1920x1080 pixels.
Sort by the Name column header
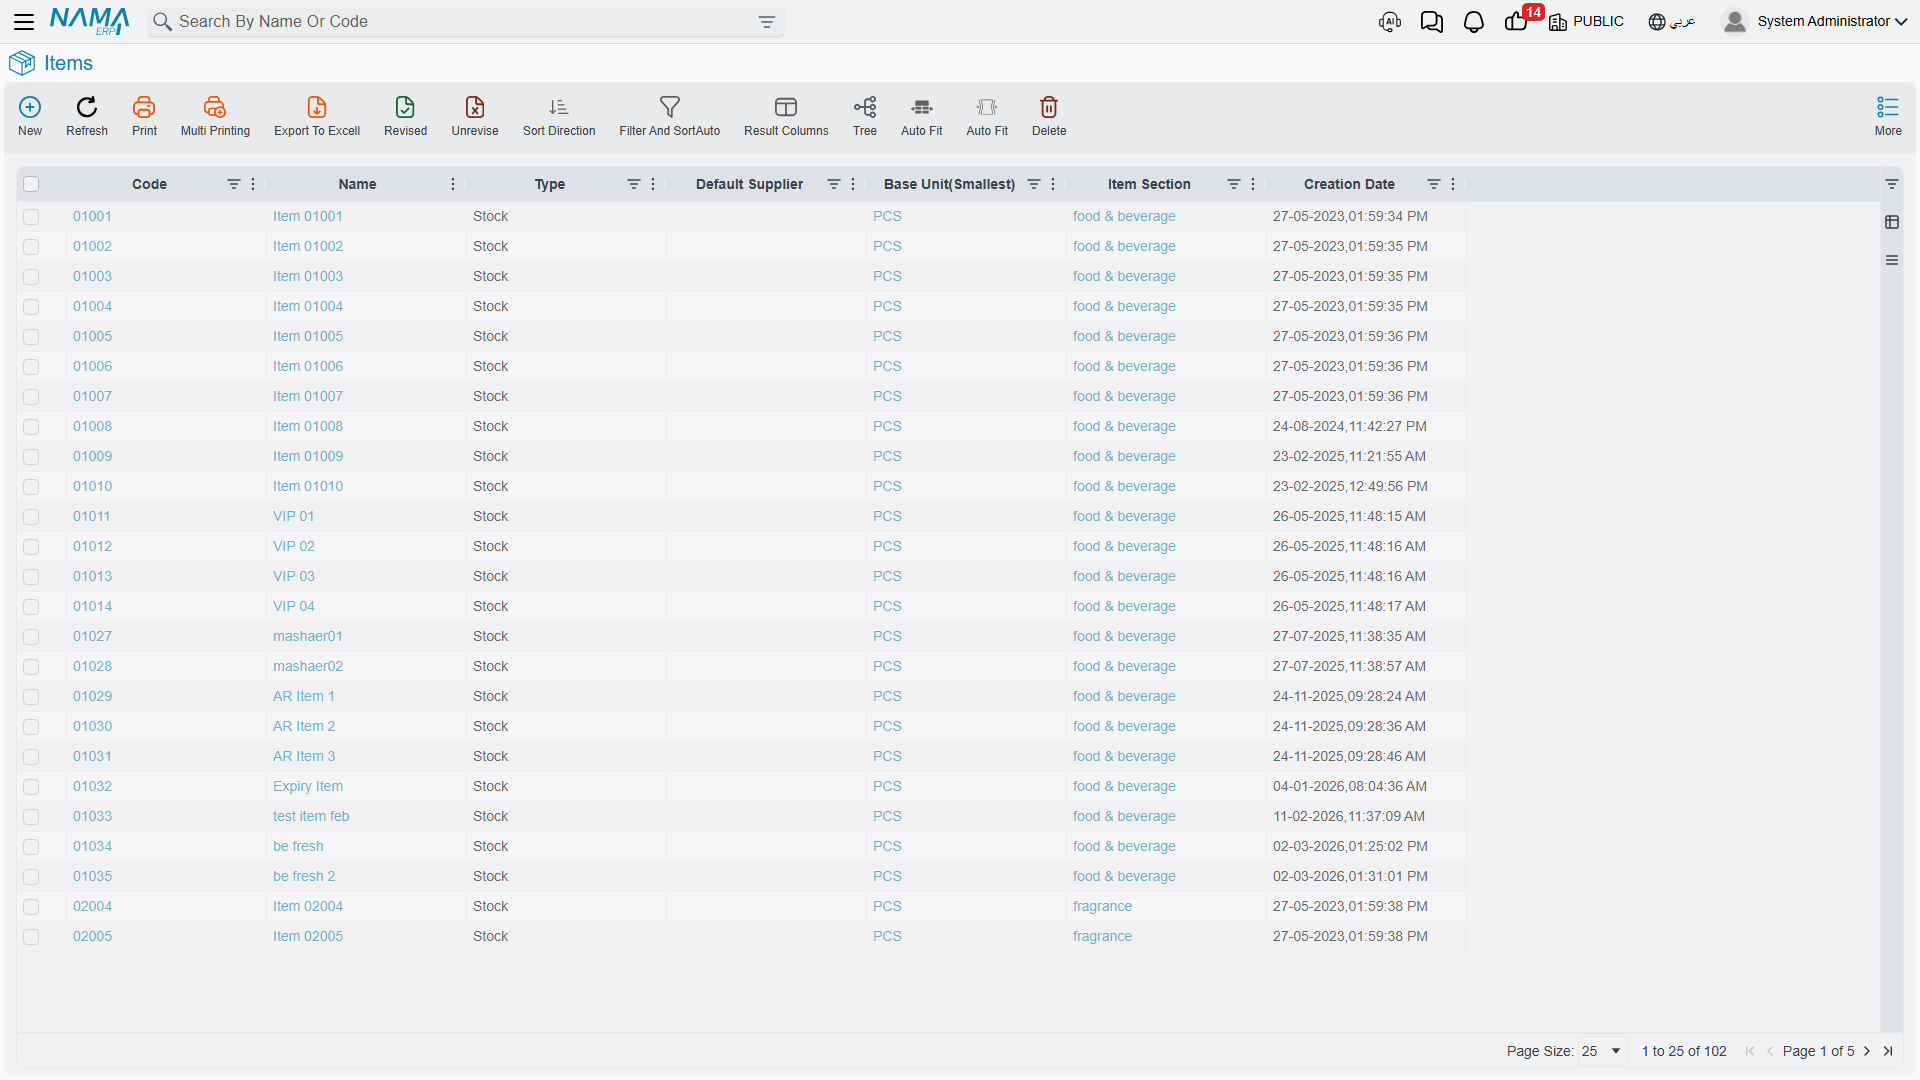pos(357,184)
